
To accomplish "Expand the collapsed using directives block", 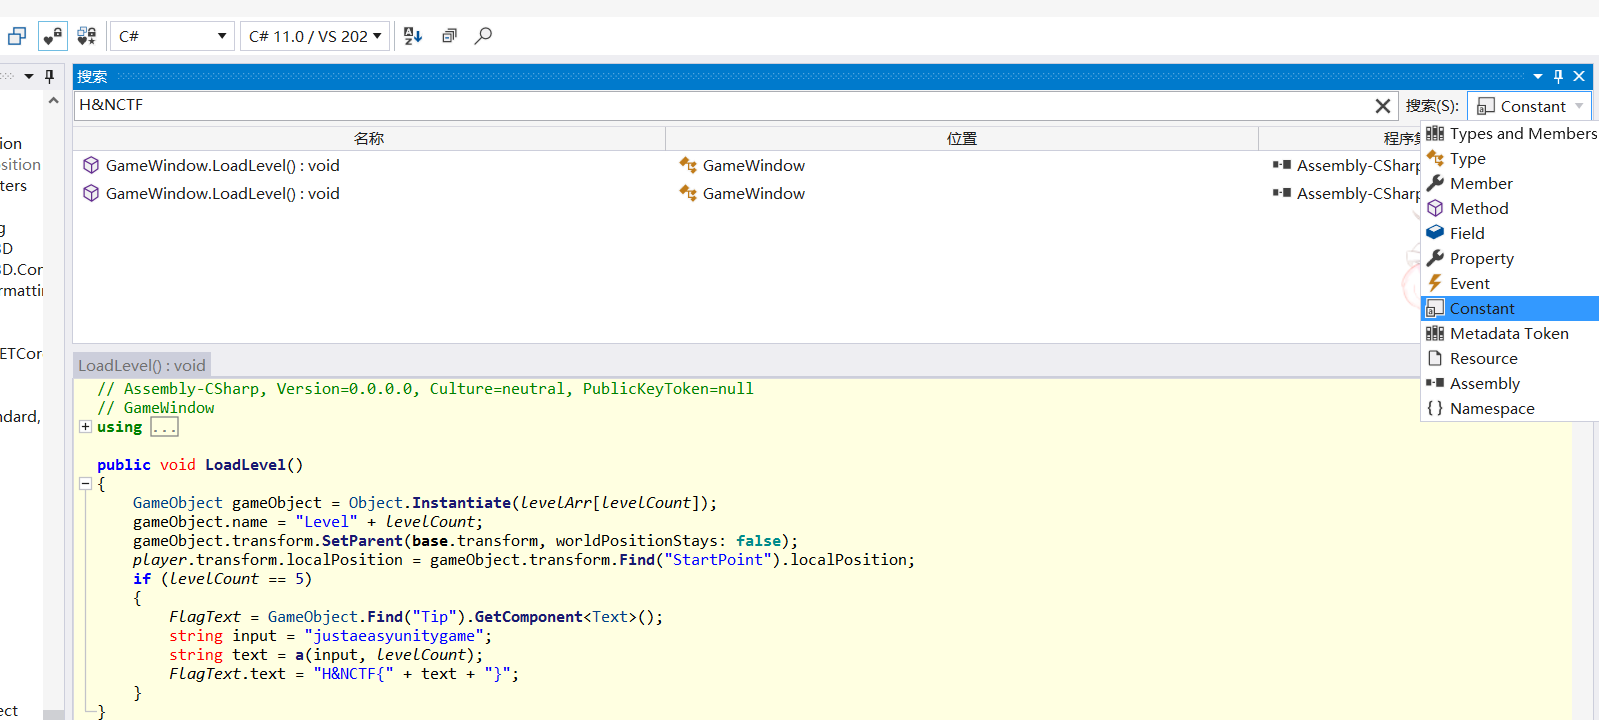I will tap(86, 427).
